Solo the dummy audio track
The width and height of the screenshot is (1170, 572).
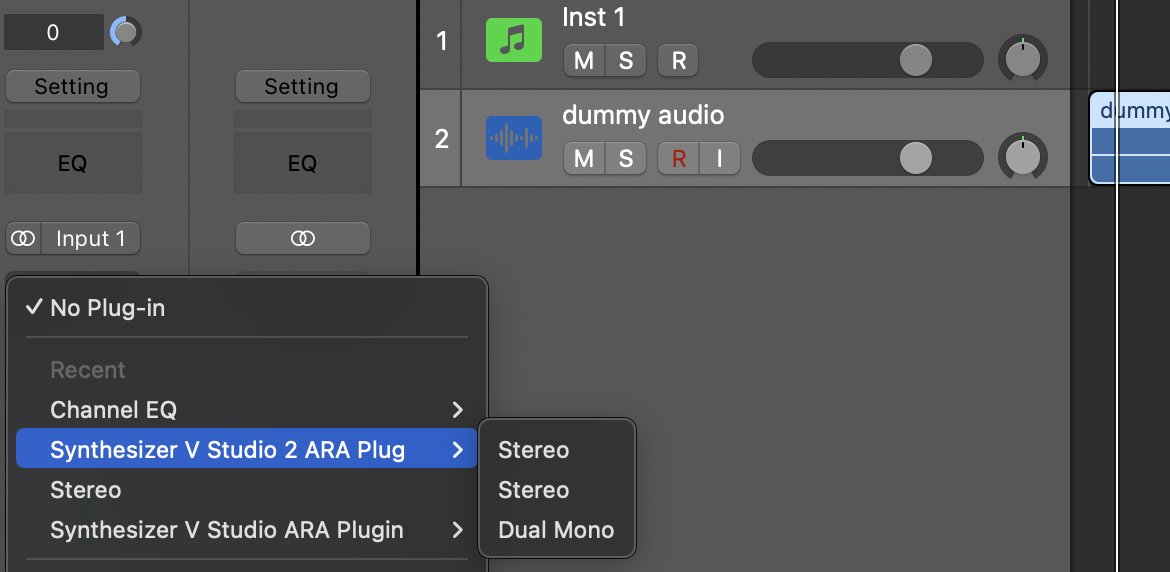coord(625,158)
